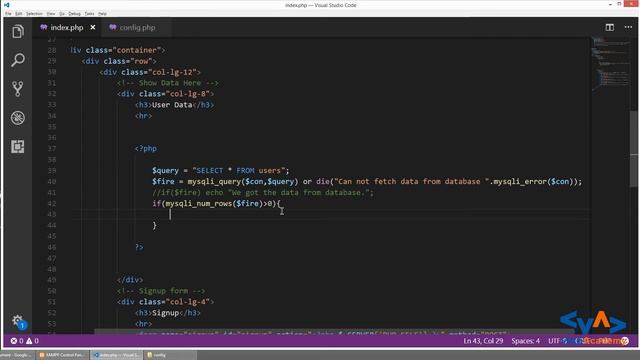
Task: Click the div class="col-lg-4" line
Action: [x=165, y=302]
